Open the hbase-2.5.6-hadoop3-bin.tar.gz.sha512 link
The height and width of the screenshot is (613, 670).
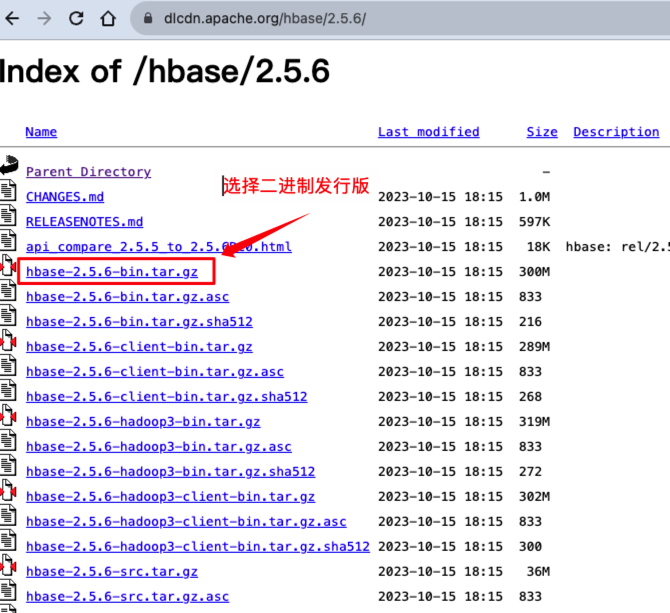coord(170,472)
